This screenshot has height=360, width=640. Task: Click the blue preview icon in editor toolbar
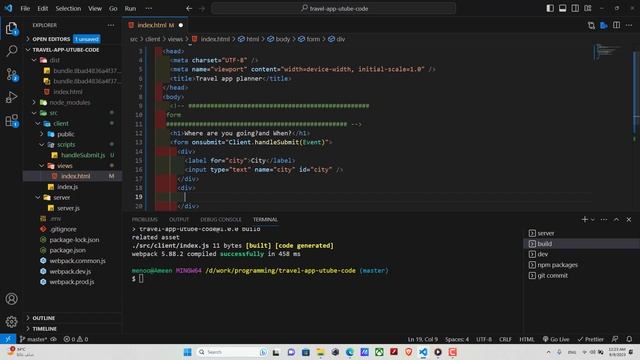pyautogui.click(x=604, y=25)
